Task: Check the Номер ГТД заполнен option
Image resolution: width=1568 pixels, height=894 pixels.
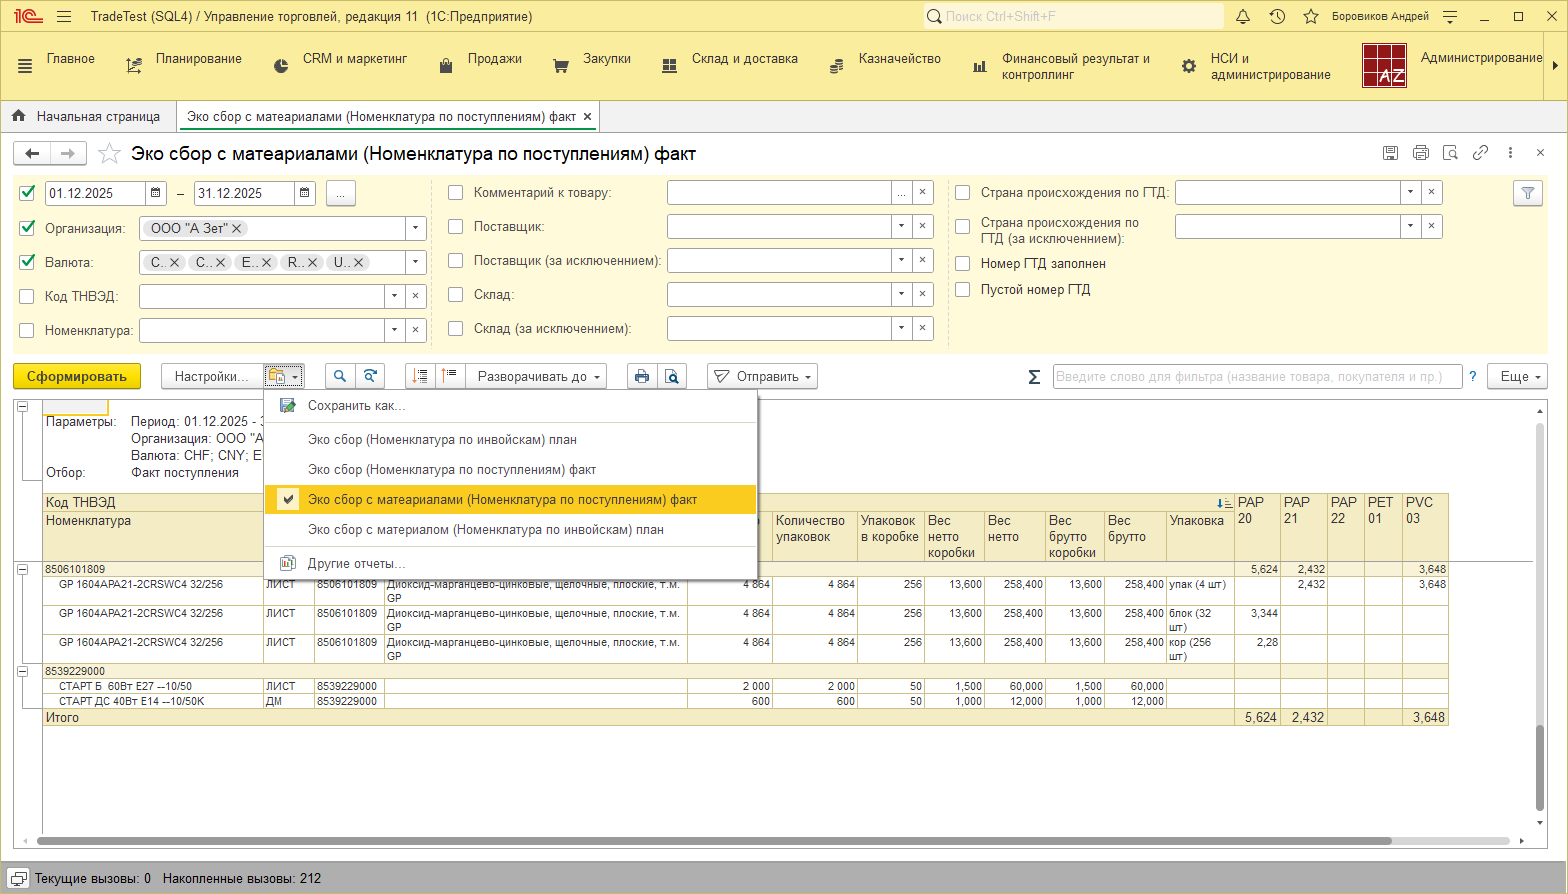Action: pyautogui.click(x=963, y=264)
